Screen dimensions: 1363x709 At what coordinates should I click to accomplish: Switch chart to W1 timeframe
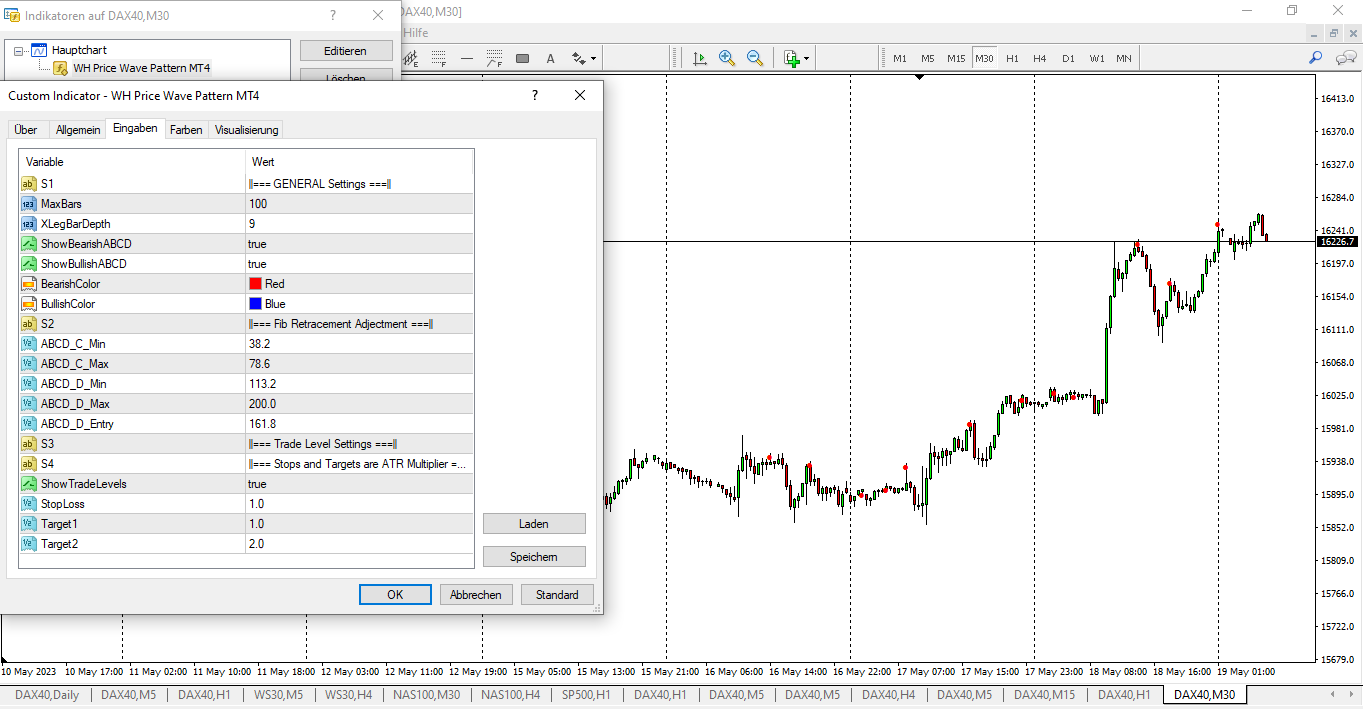tap(1097, 58)
